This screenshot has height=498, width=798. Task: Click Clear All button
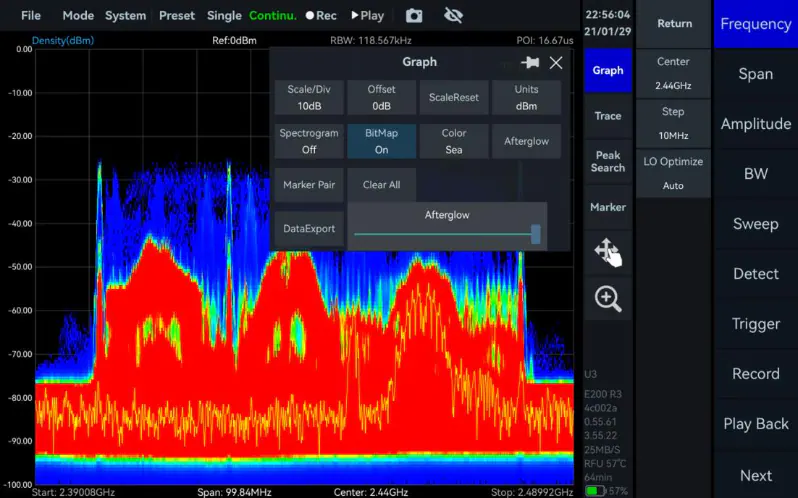pyautogui.click(x=381, y=185)
